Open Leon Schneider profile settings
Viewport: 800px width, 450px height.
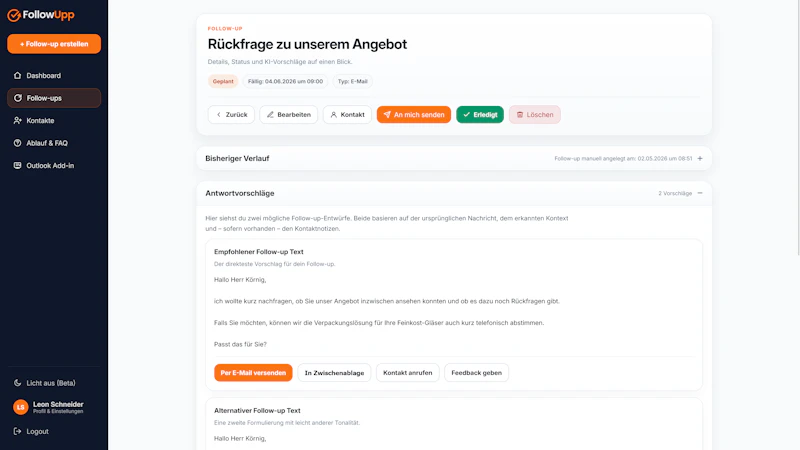coord(54,407)
